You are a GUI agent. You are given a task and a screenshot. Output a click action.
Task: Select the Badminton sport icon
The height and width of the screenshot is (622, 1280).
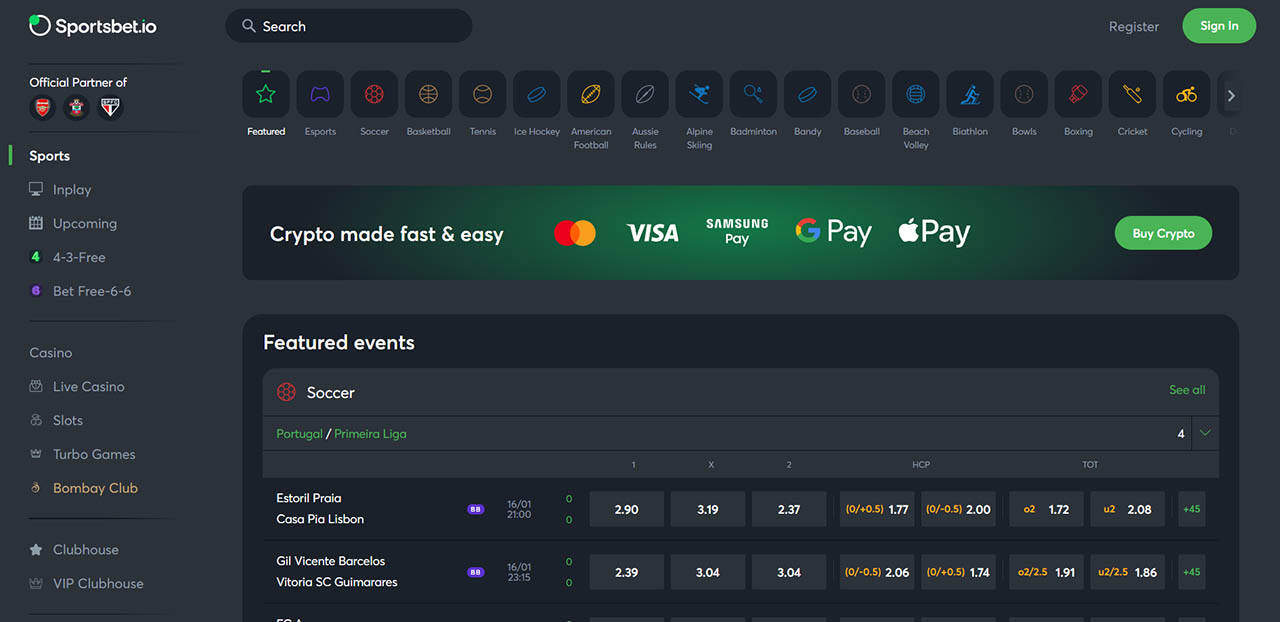[x=753, y=95]
